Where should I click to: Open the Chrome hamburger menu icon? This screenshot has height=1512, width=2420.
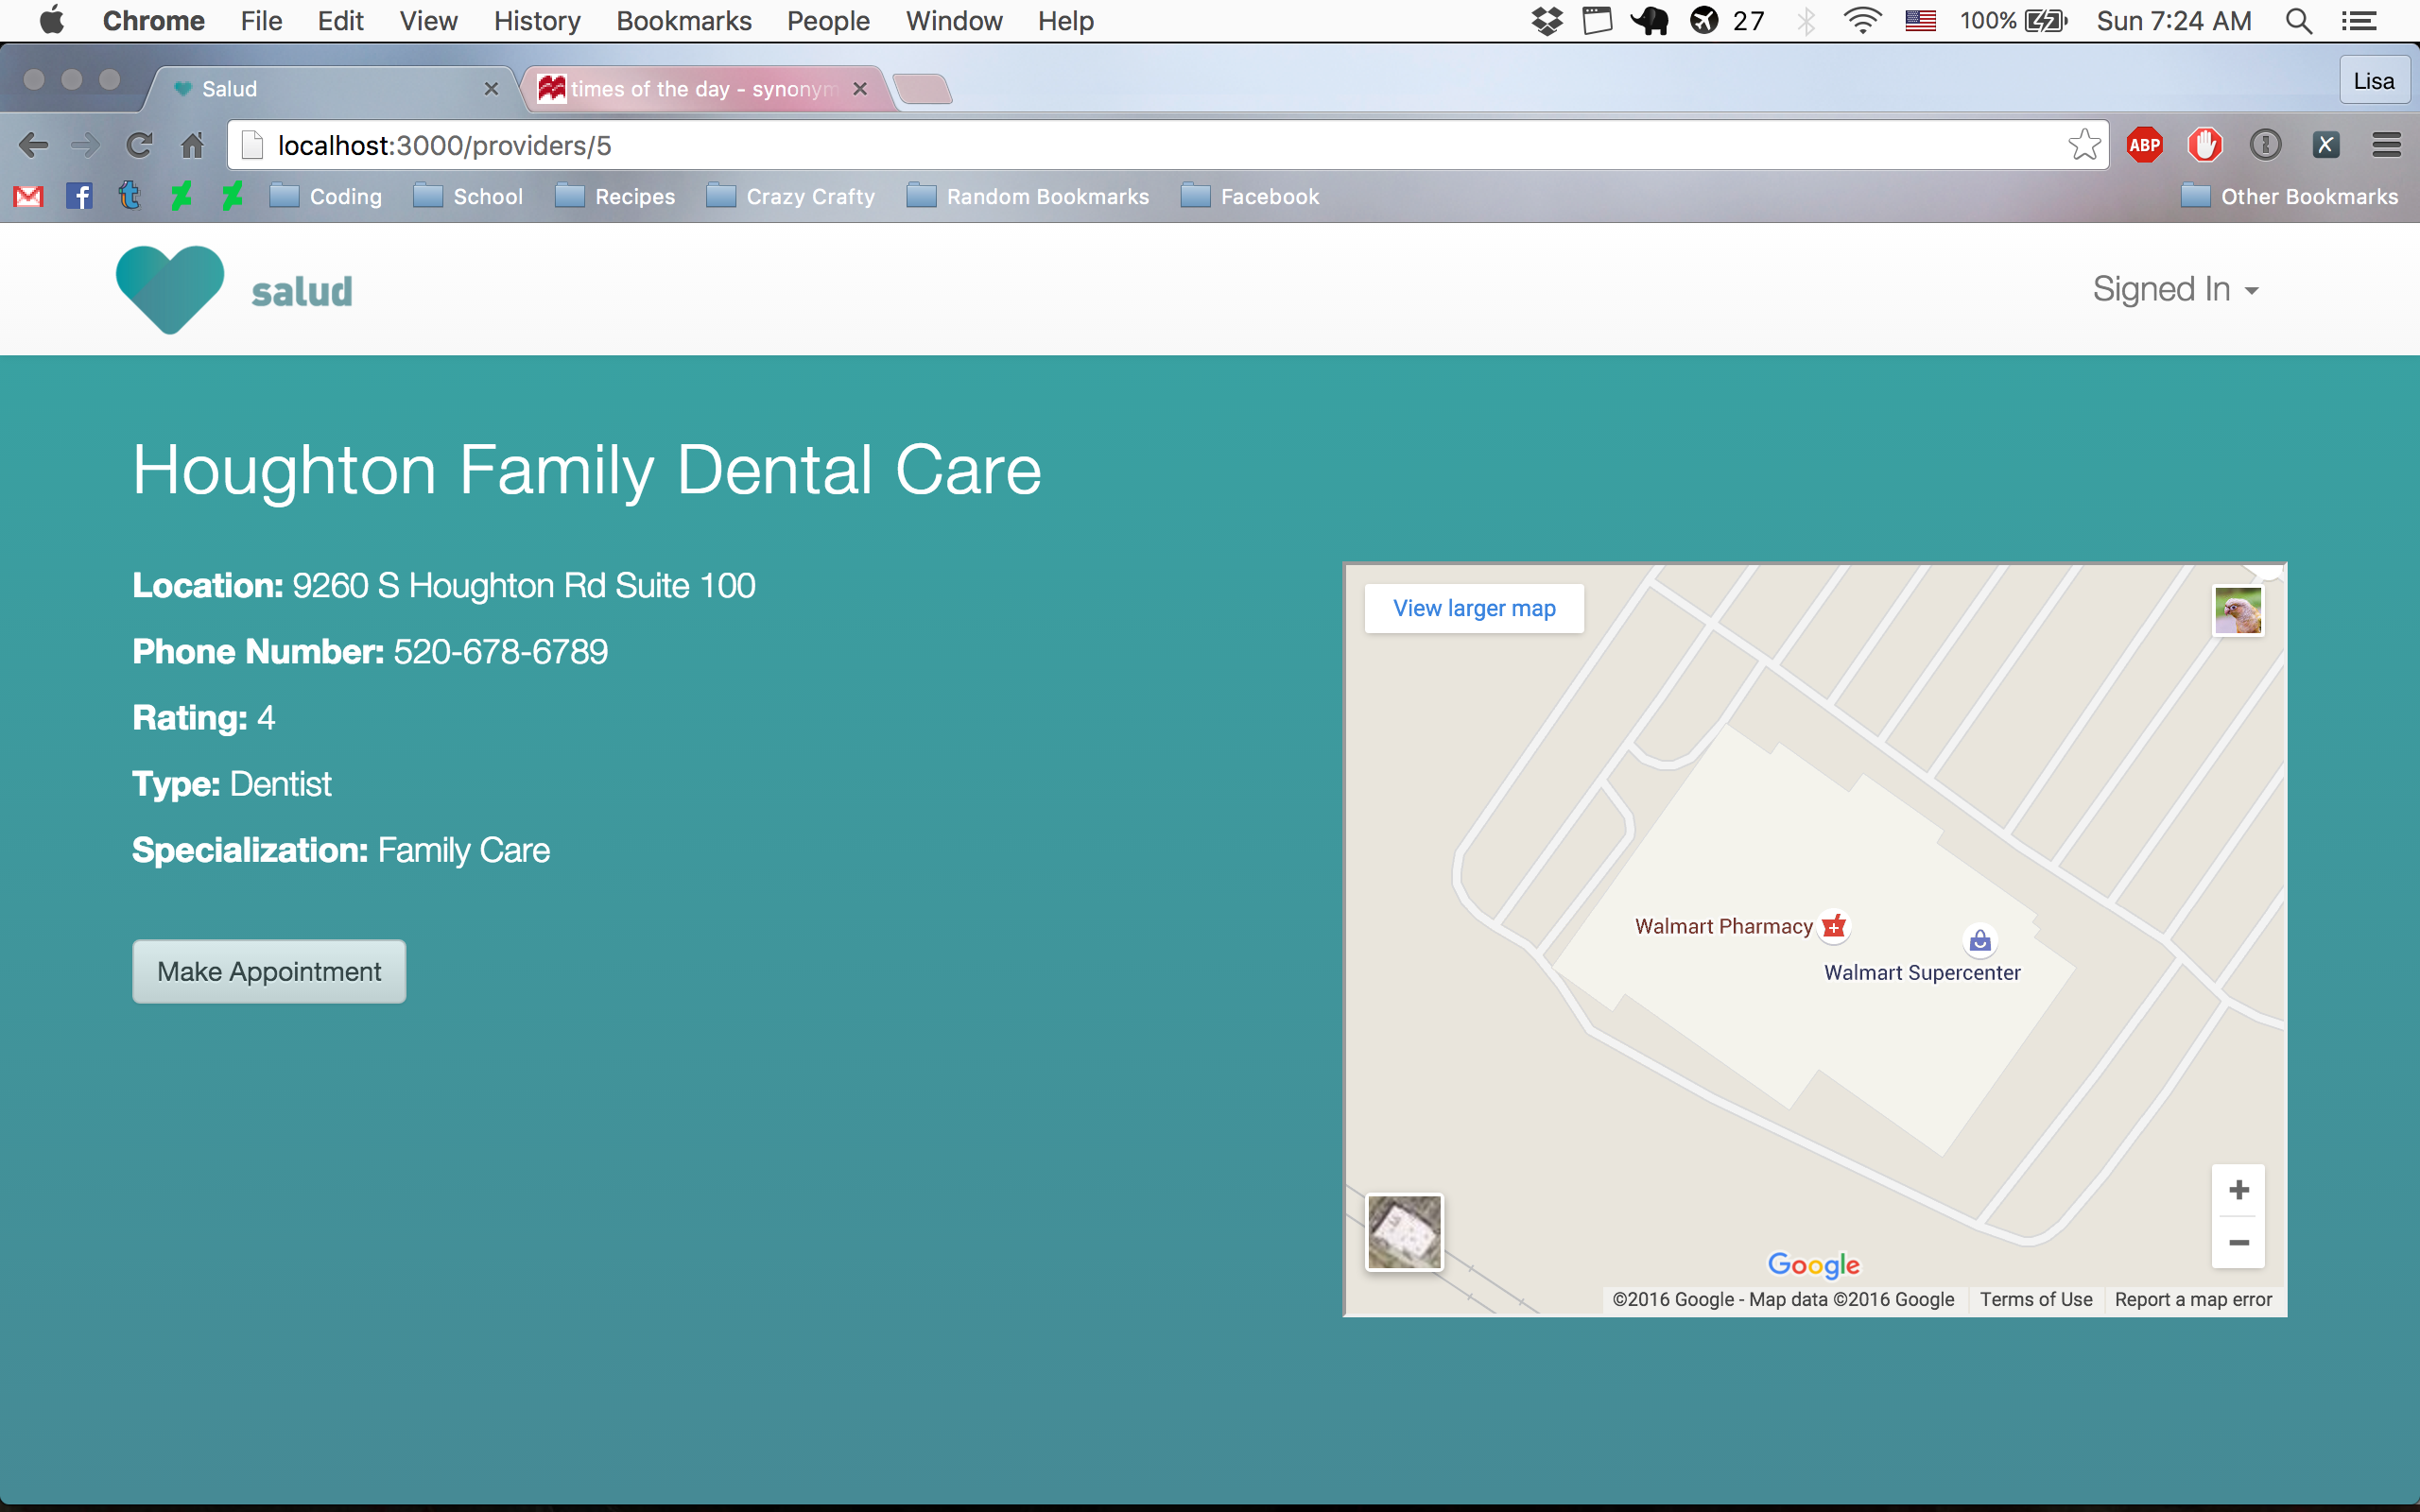pos(2386,146)
